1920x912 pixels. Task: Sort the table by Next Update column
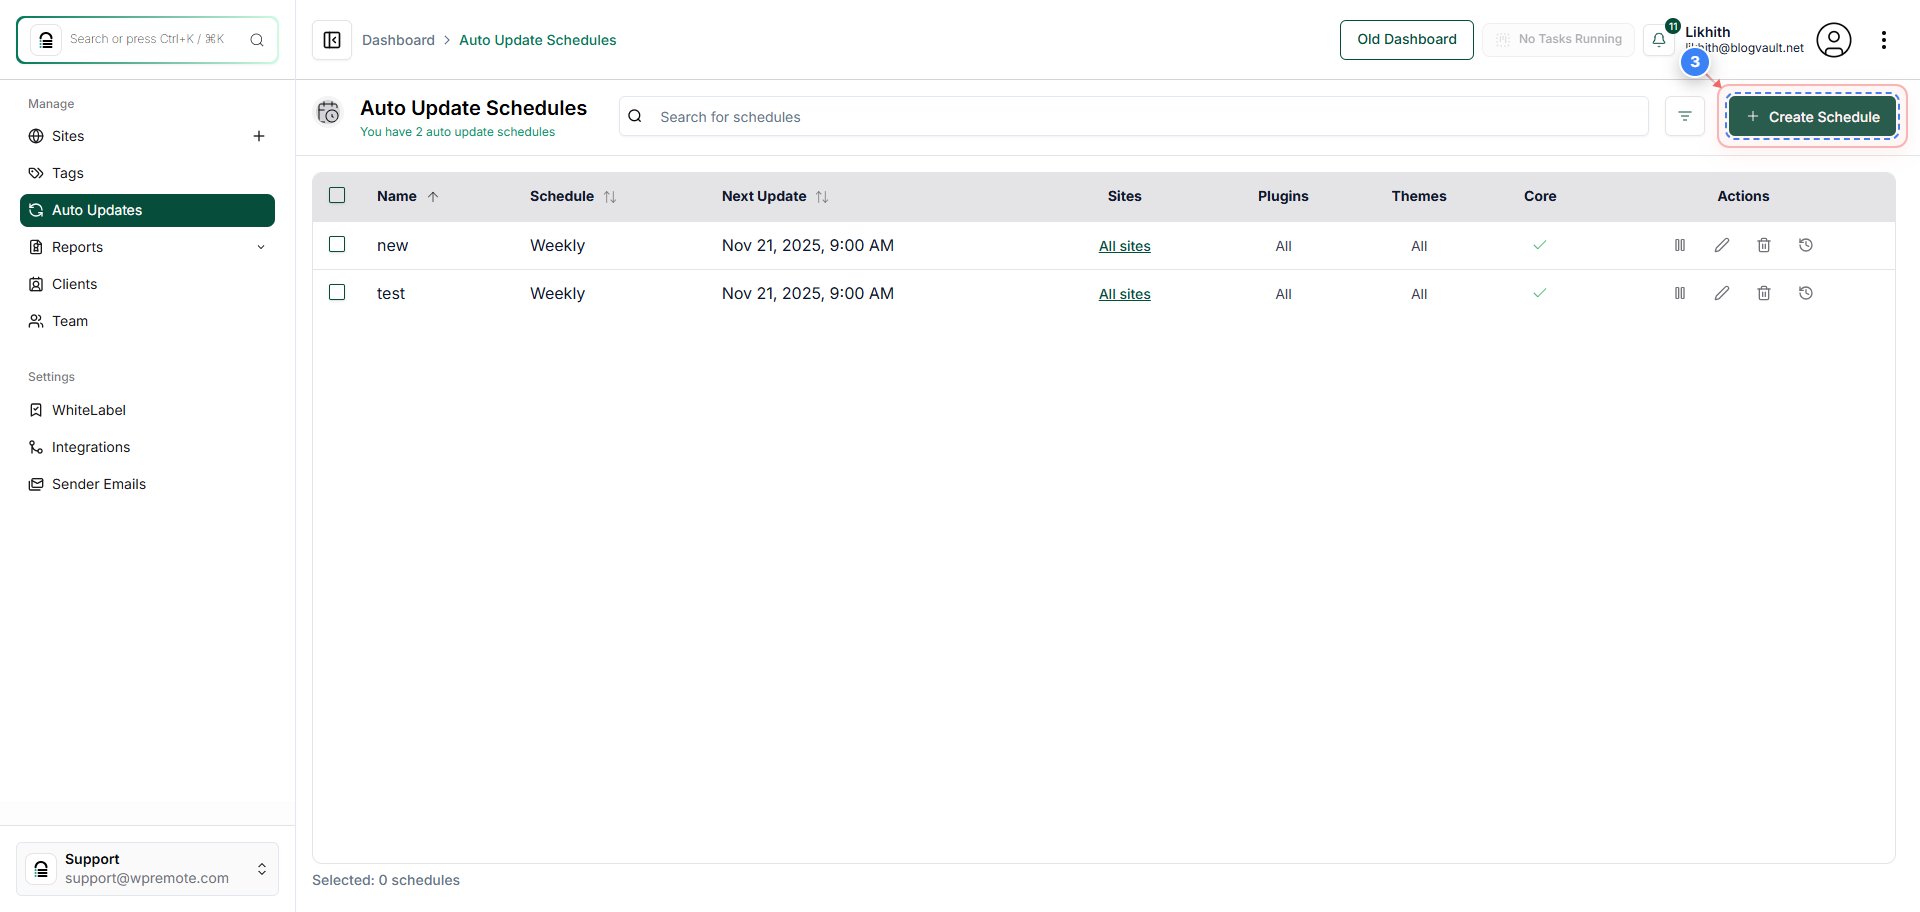click(822, 196)
